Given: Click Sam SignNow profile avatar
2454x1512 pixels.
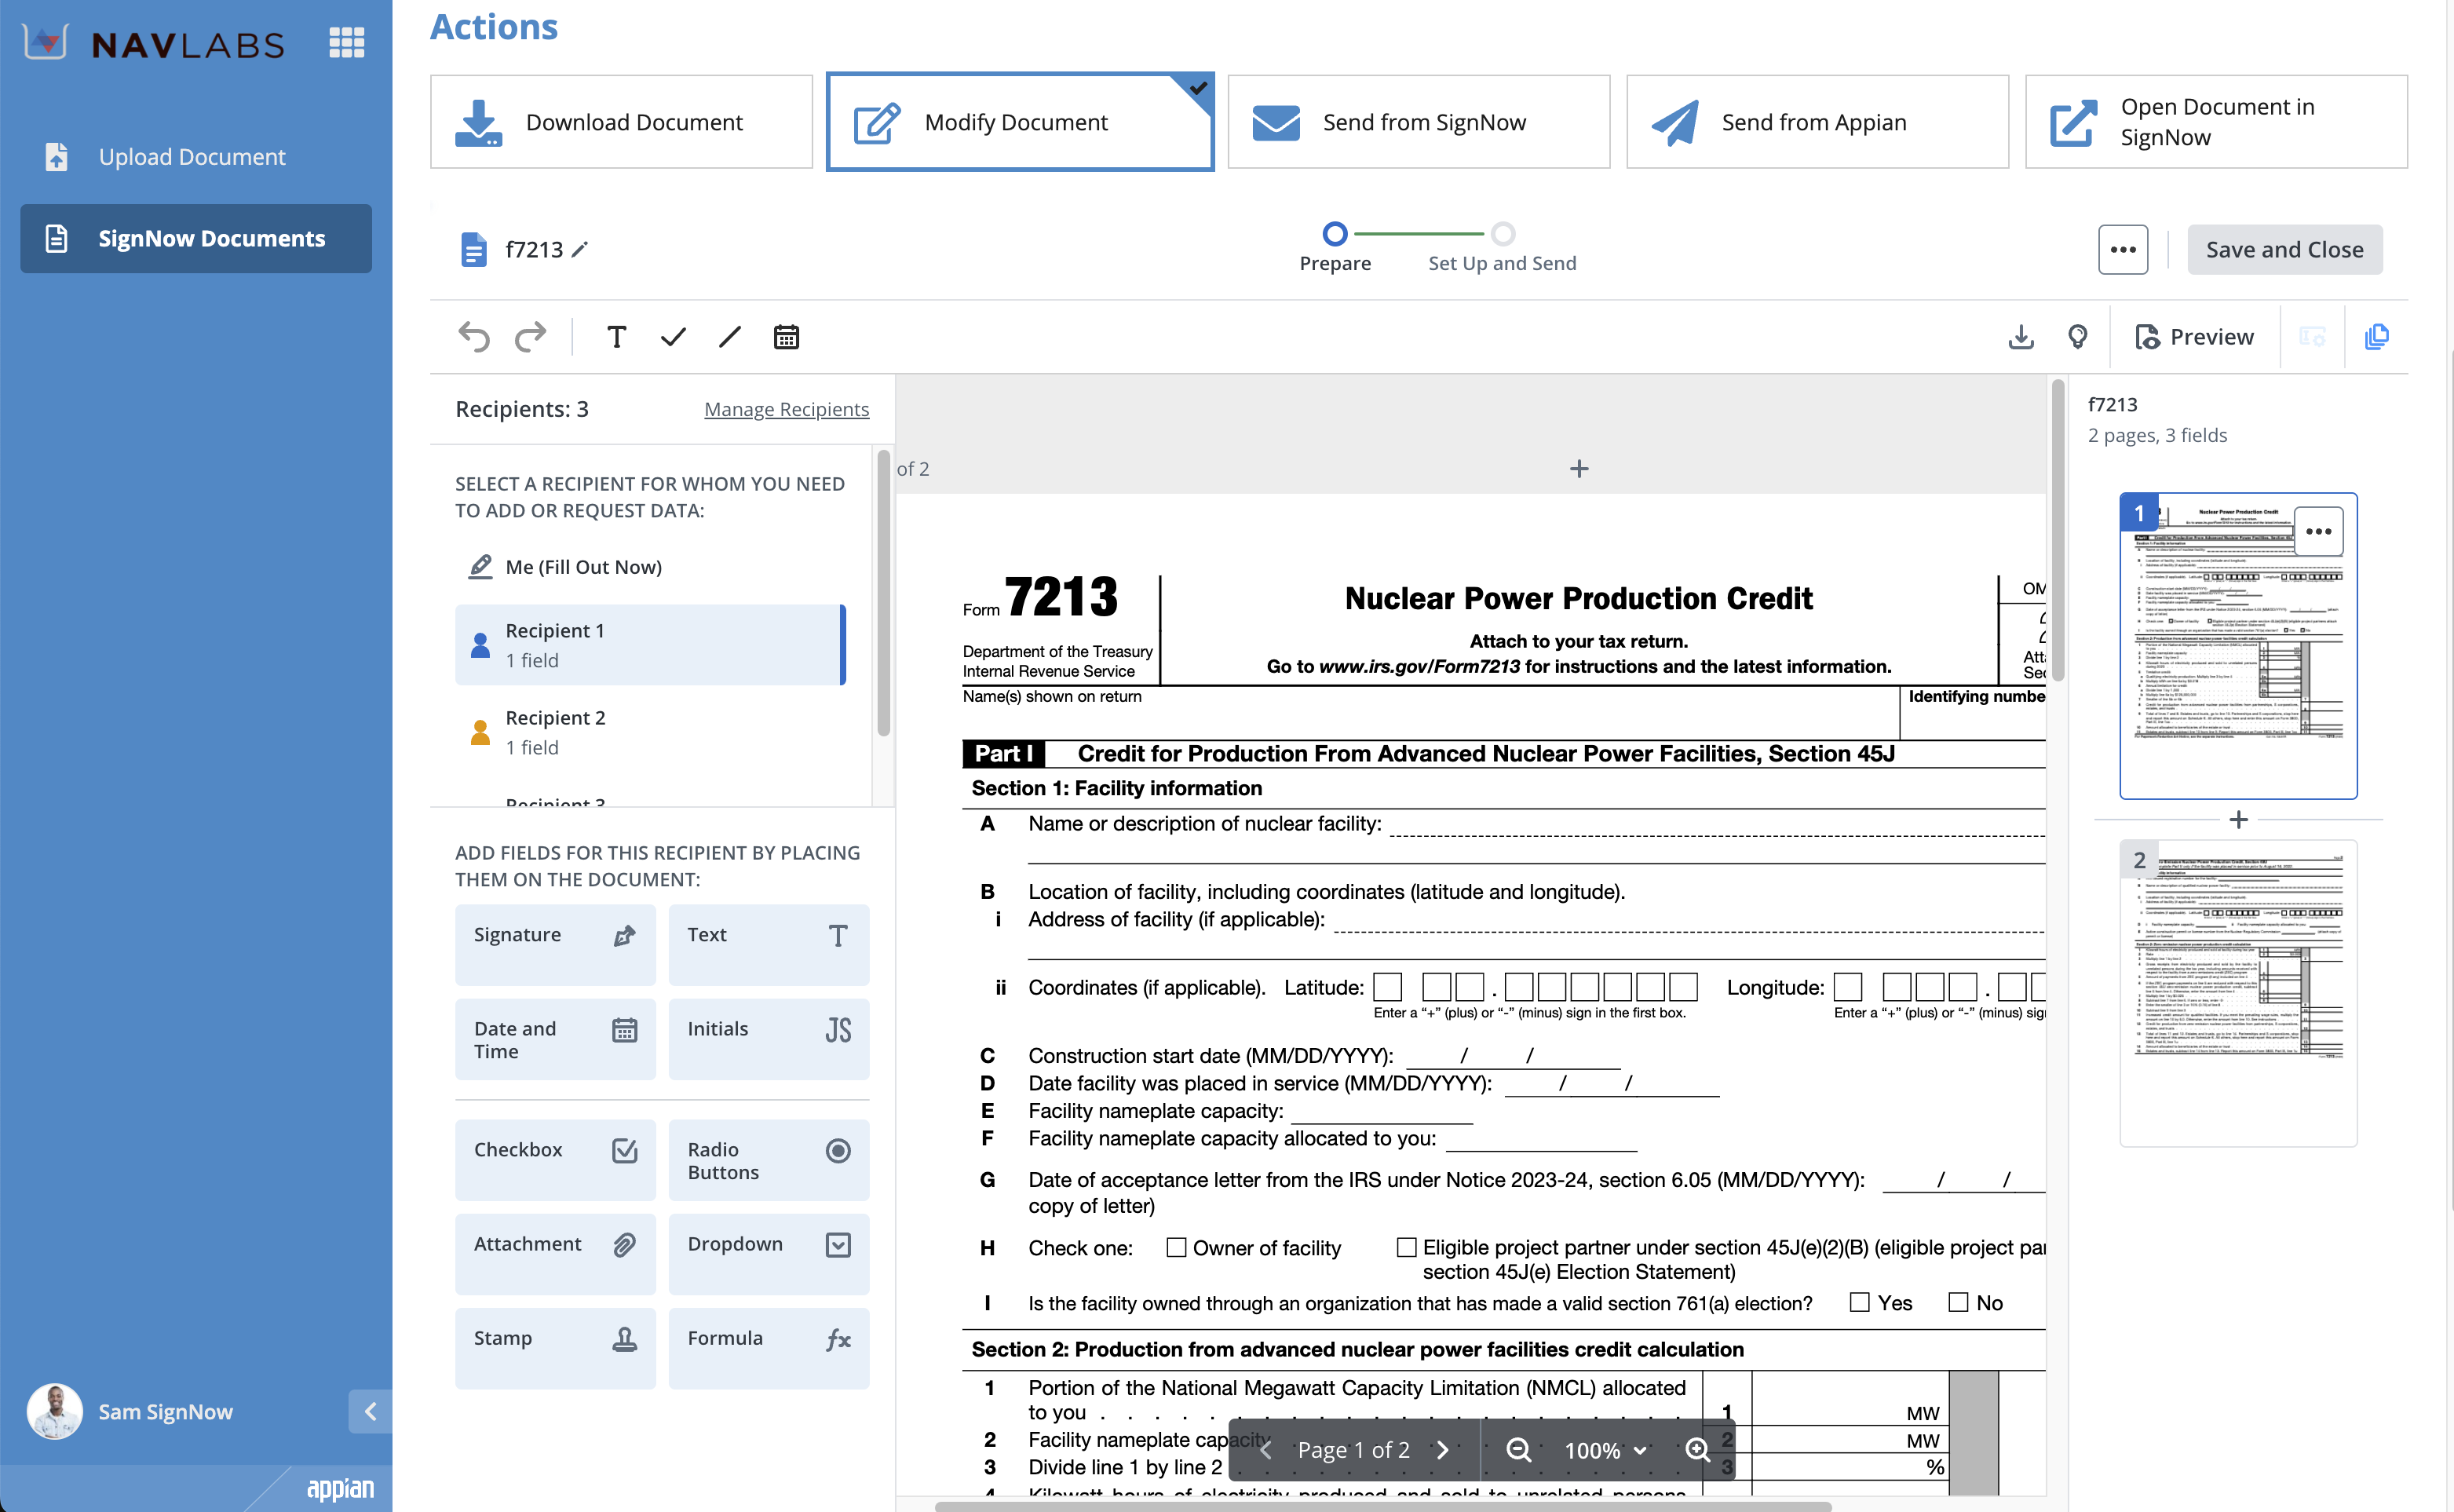Looking at the screenshot, I should [x=54, y=1411].
